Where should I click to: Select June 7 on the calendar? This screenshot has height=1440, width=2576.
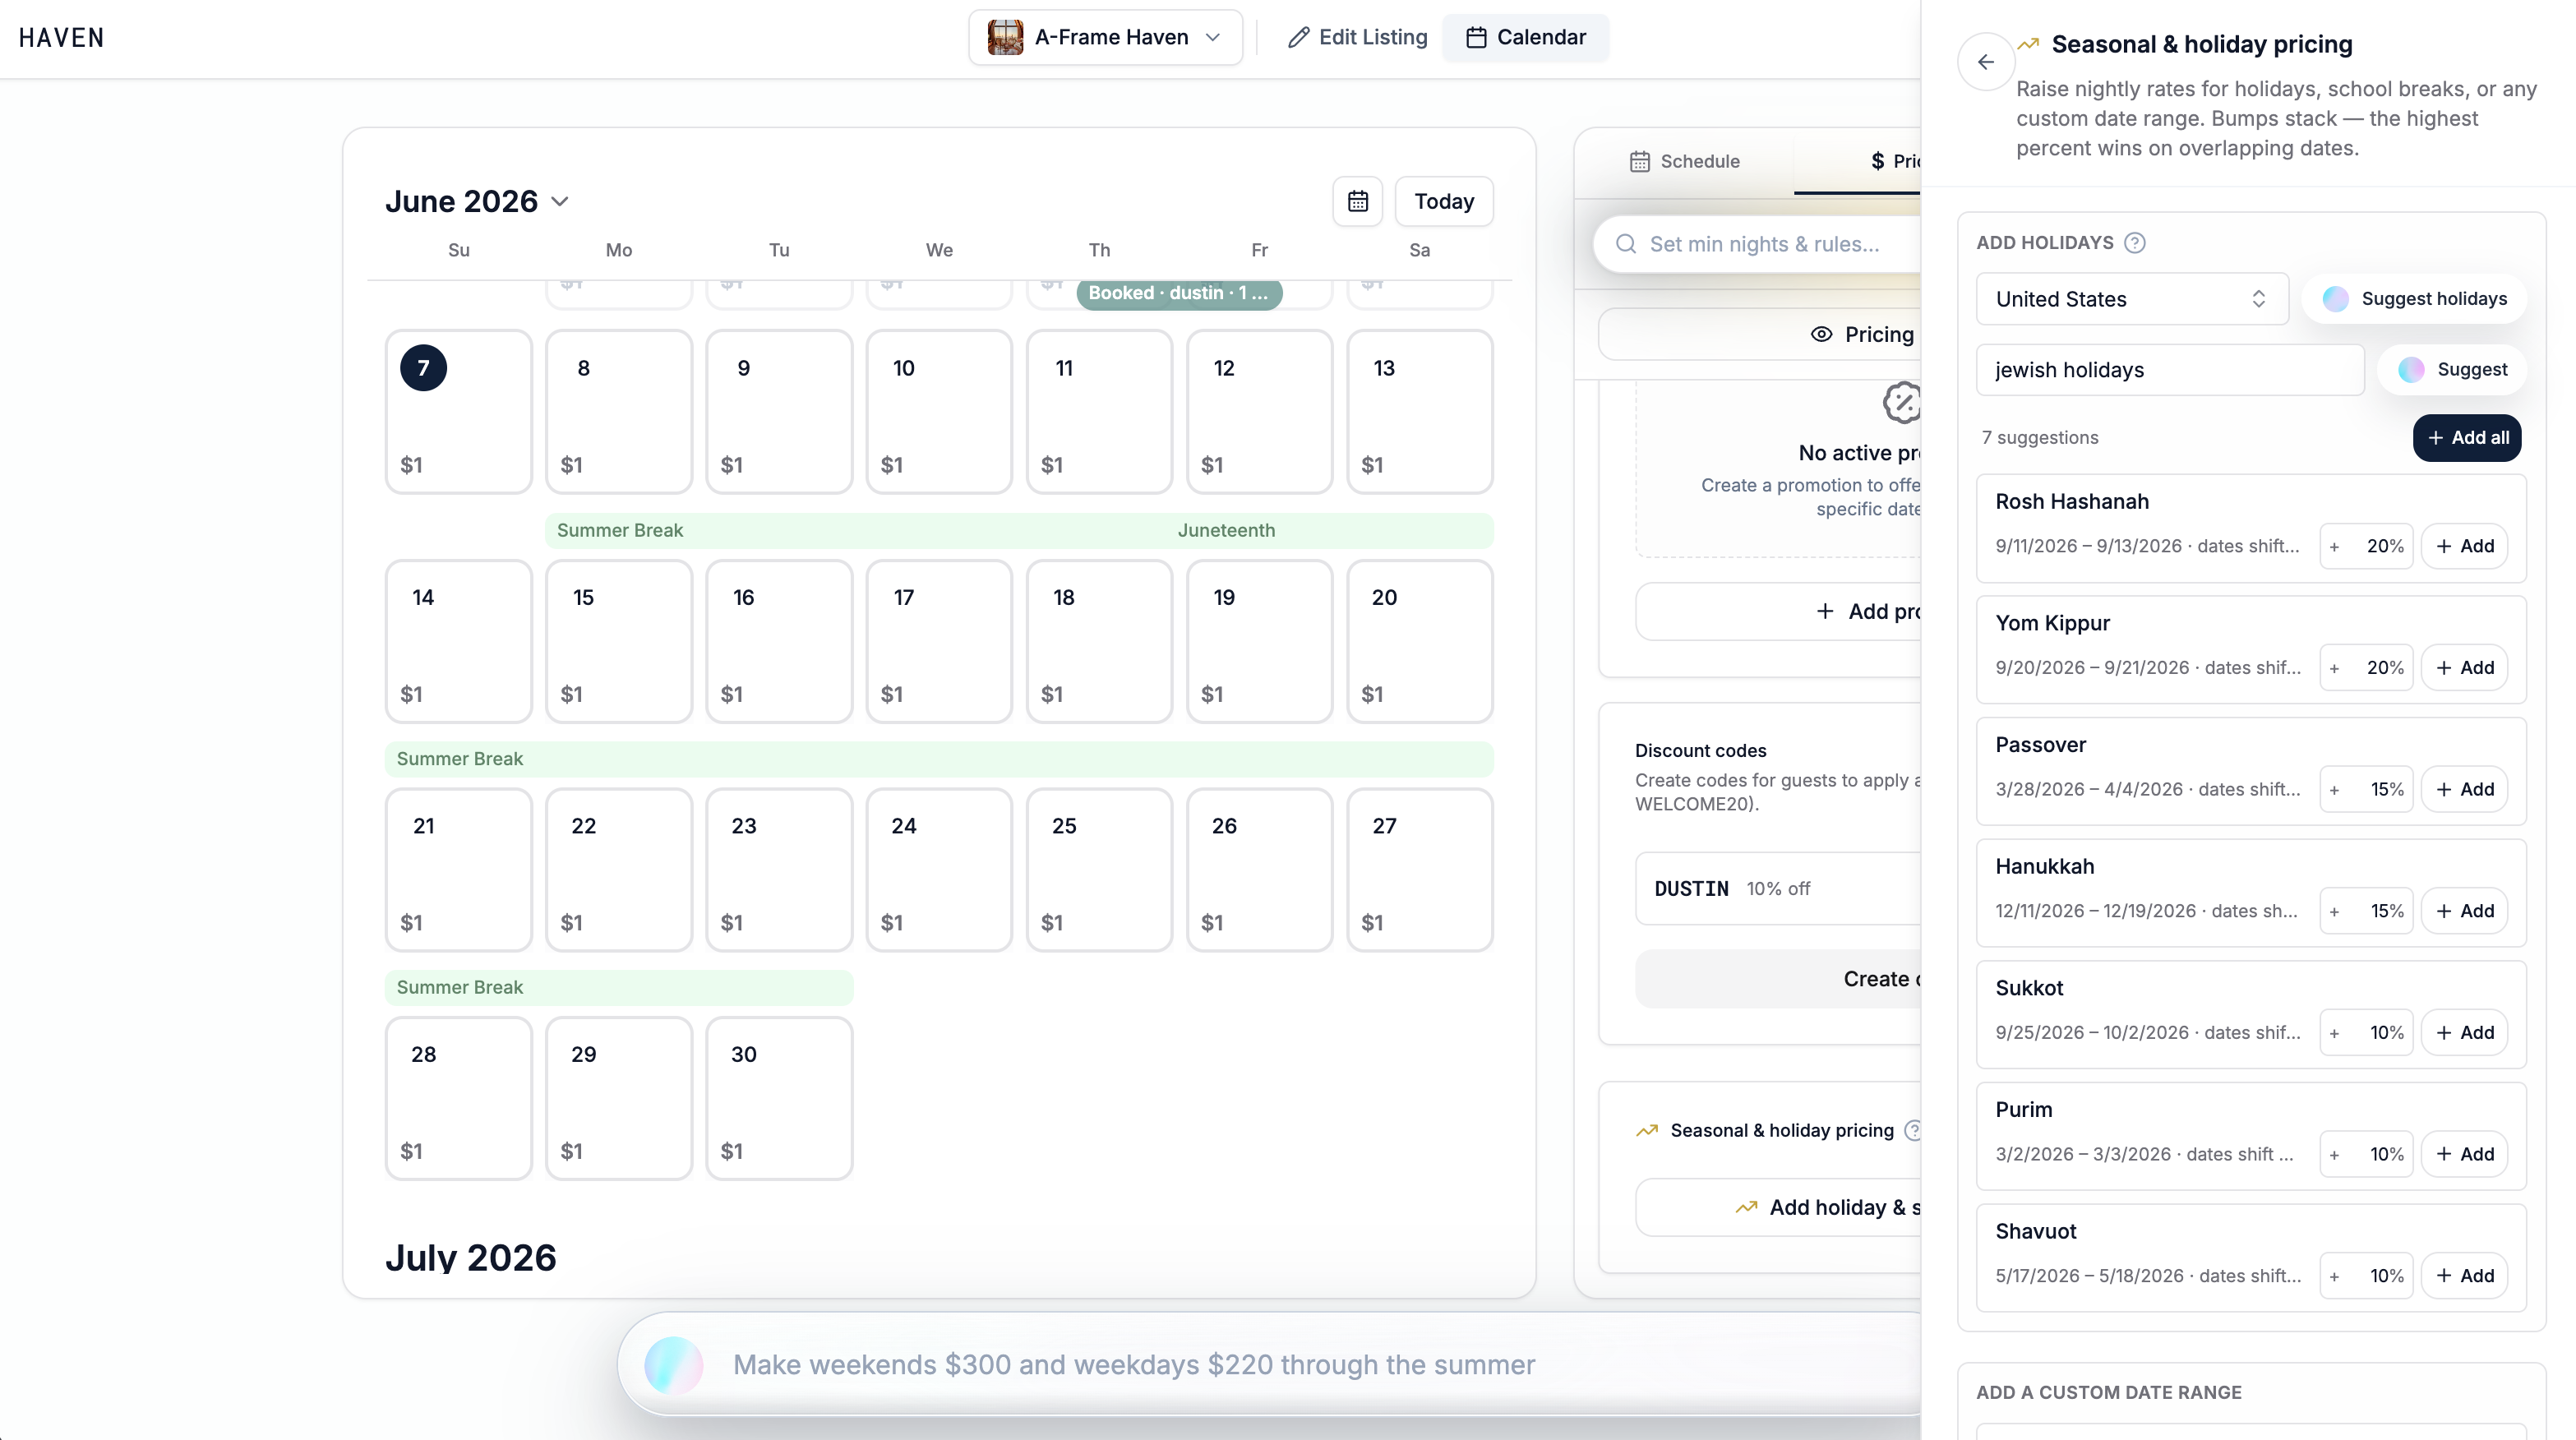[458, 412]
